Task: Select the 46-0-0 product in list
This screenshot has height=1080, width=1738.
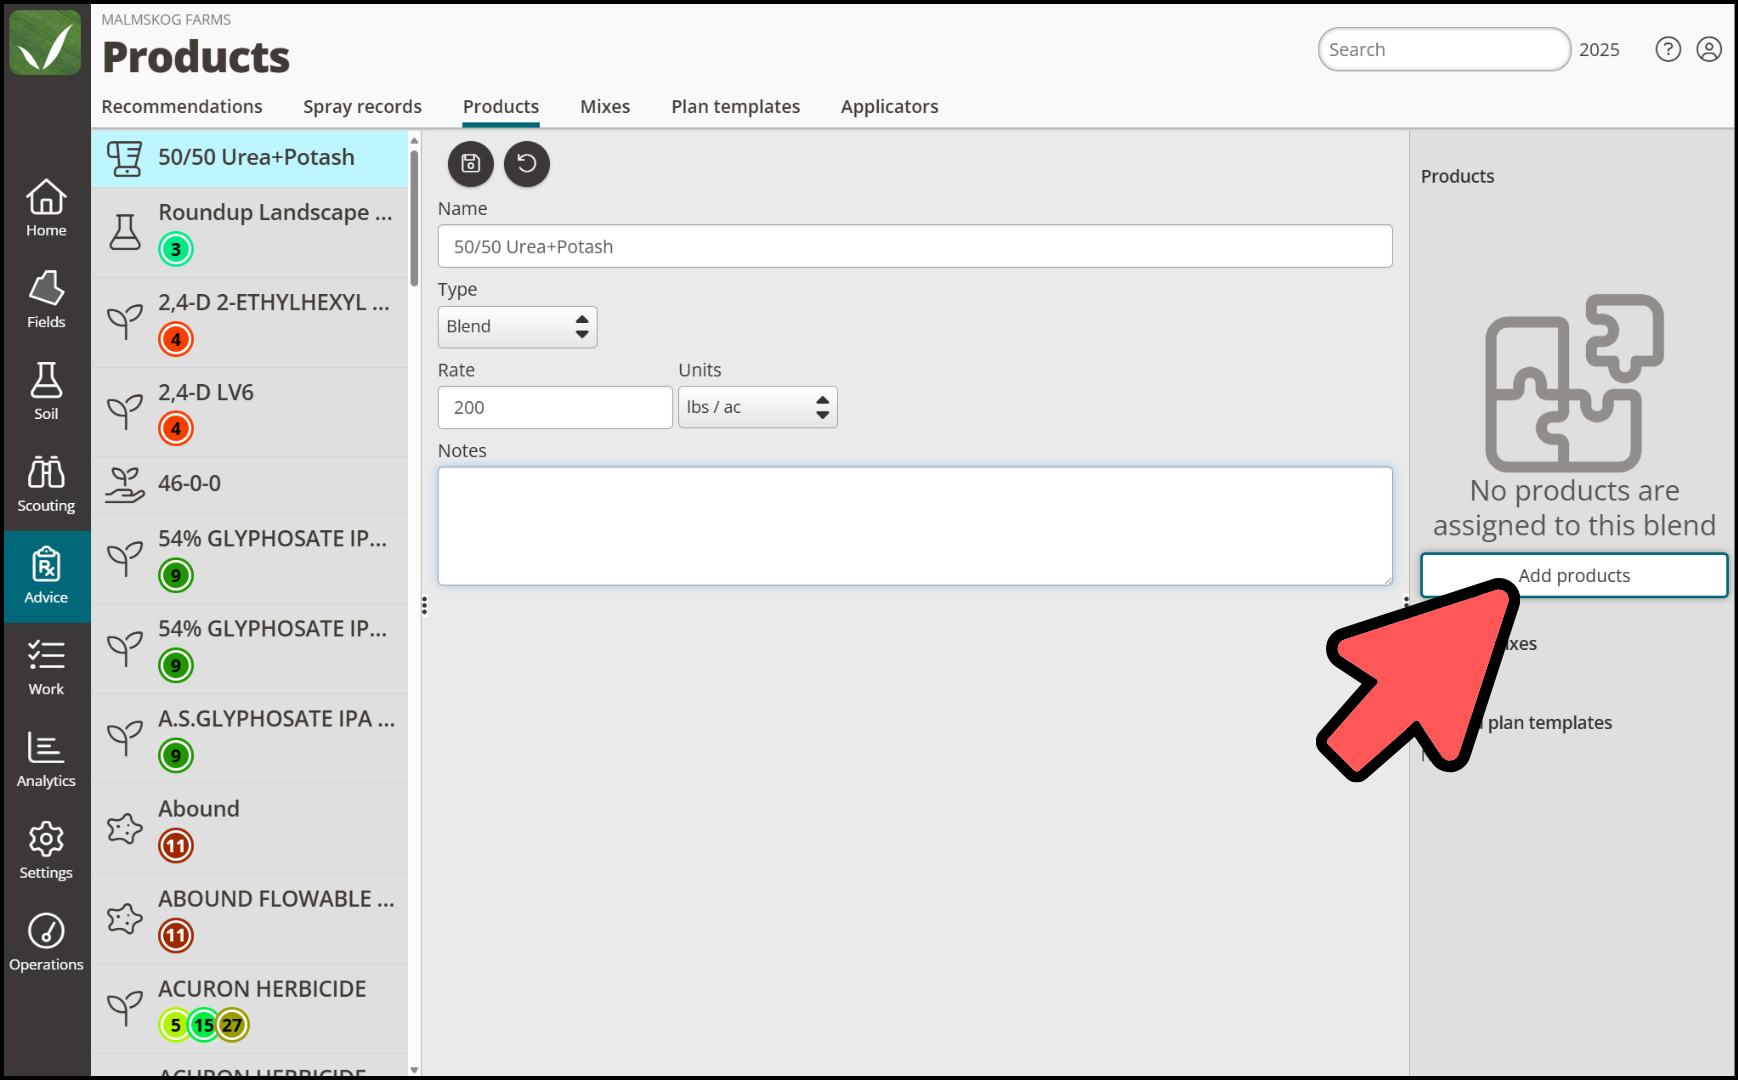Action: click(x=250, y=485)
